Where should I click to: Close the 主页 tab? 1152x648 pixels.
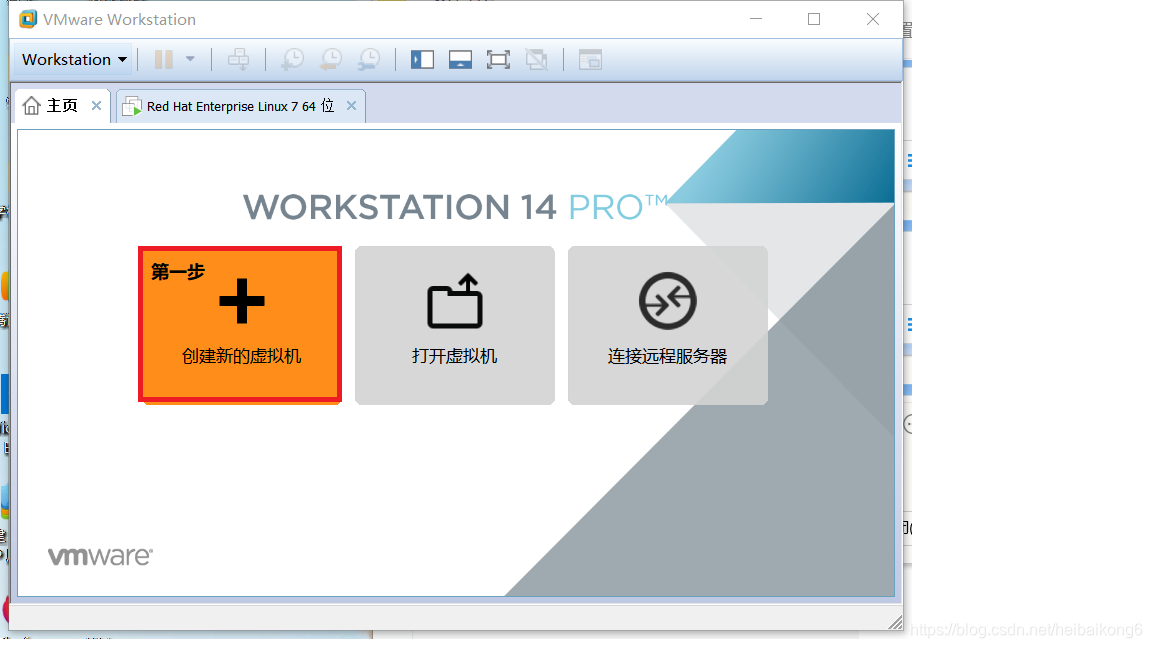tap(96, 106)
